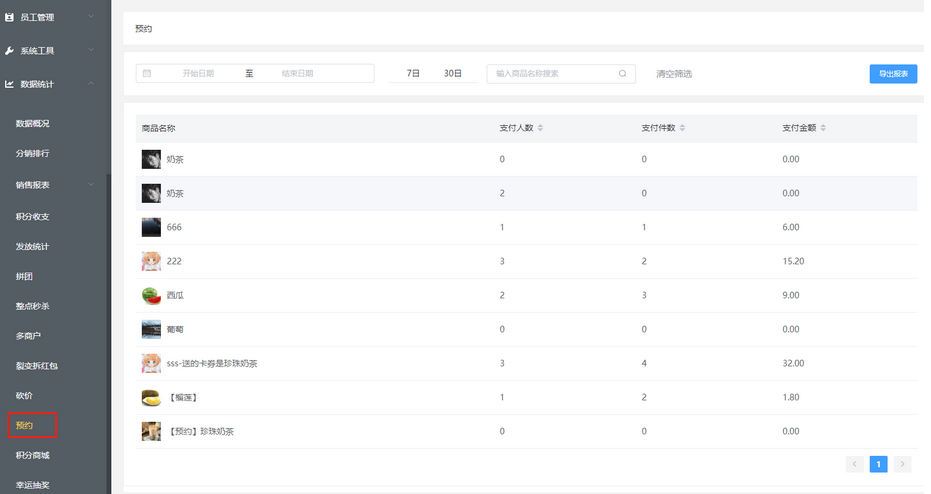Select the 7日 quick date filter
The height and width of the screenshot is (494, 931).
click(x=413, y=74)
